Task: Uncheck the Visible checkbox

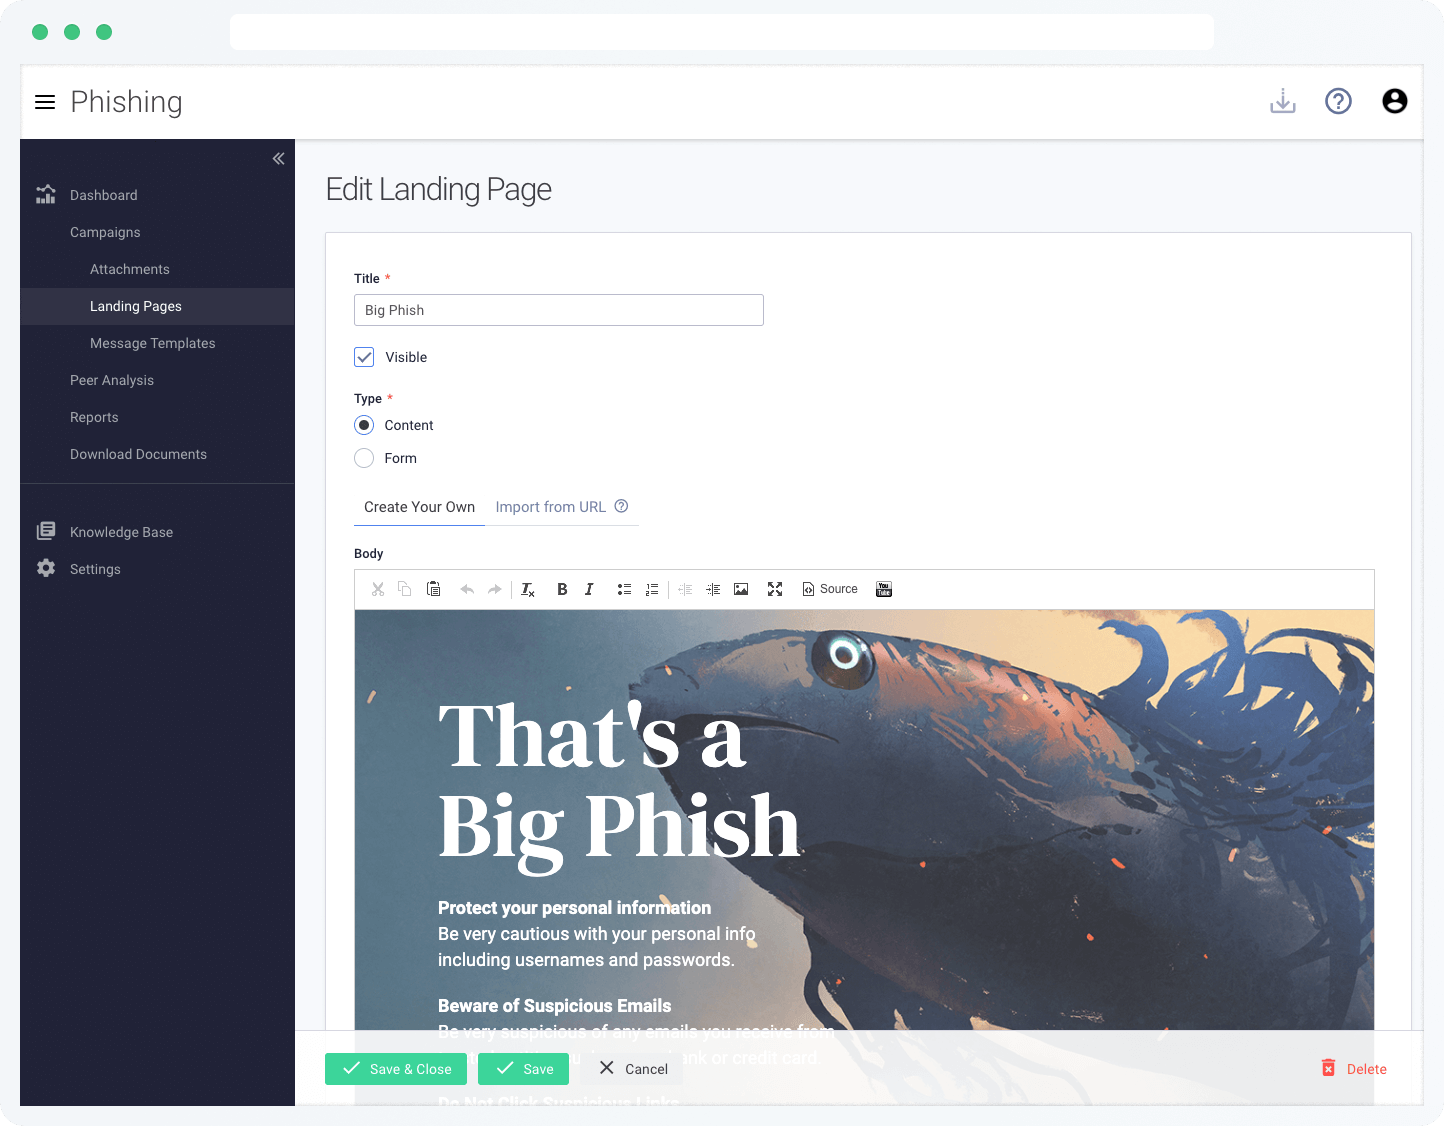Action: pyautogui.click(x=364, y=357)
